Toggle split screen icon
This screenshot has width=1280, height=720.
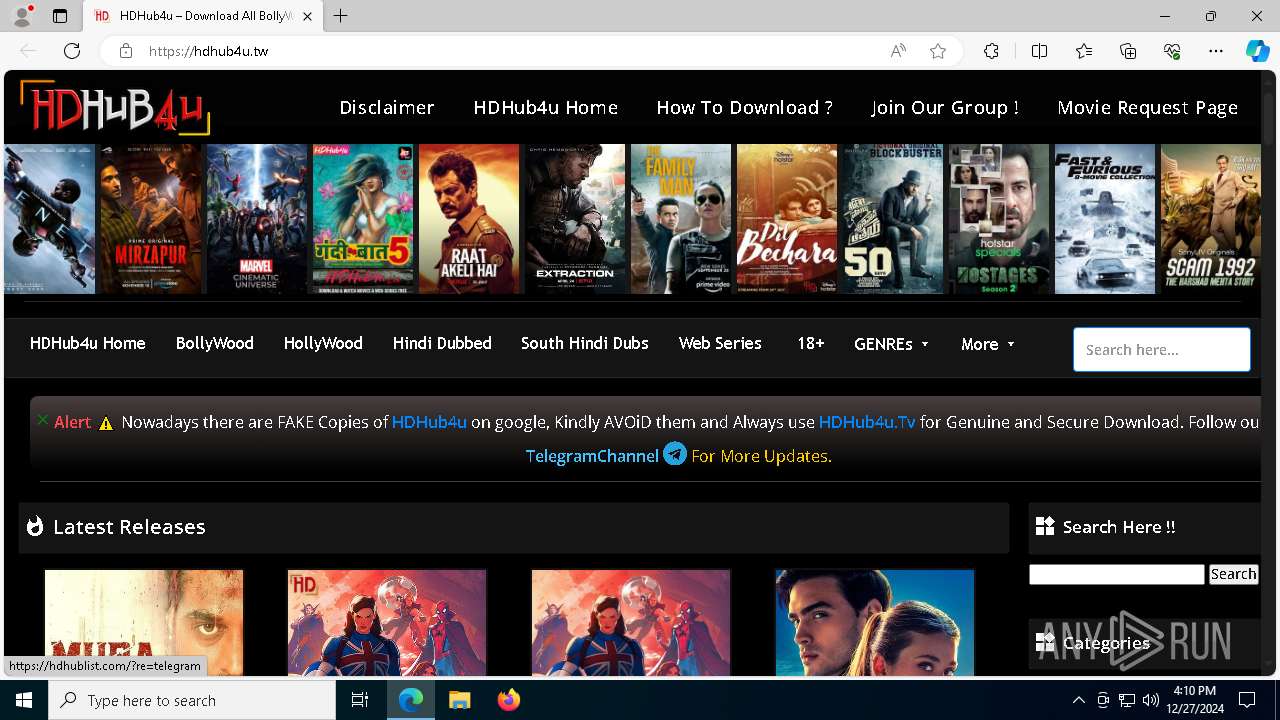[x=1039, y=51]
